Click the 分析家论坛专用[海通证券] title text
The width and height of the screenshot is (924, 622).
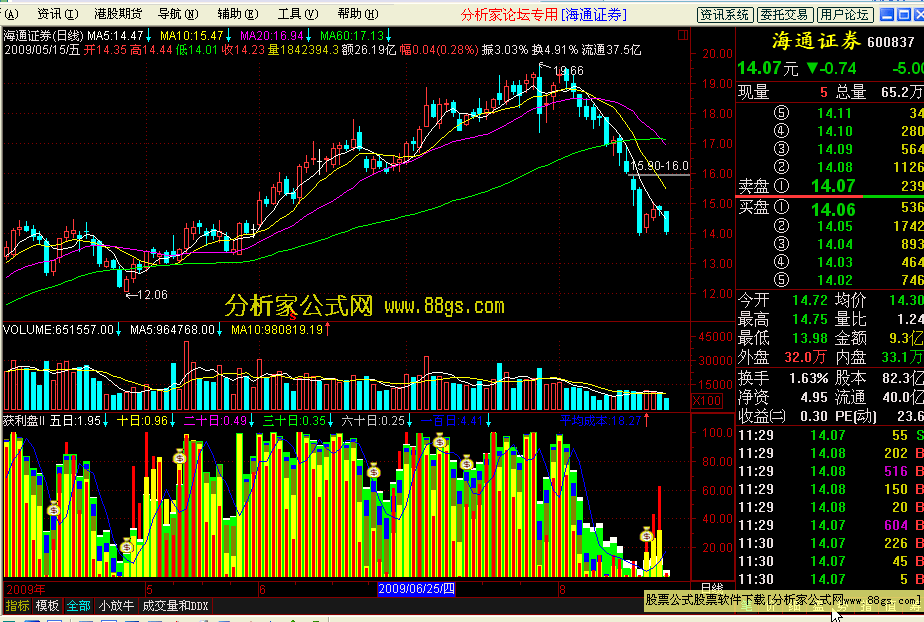pyautogui.click(x=543, y=14)
